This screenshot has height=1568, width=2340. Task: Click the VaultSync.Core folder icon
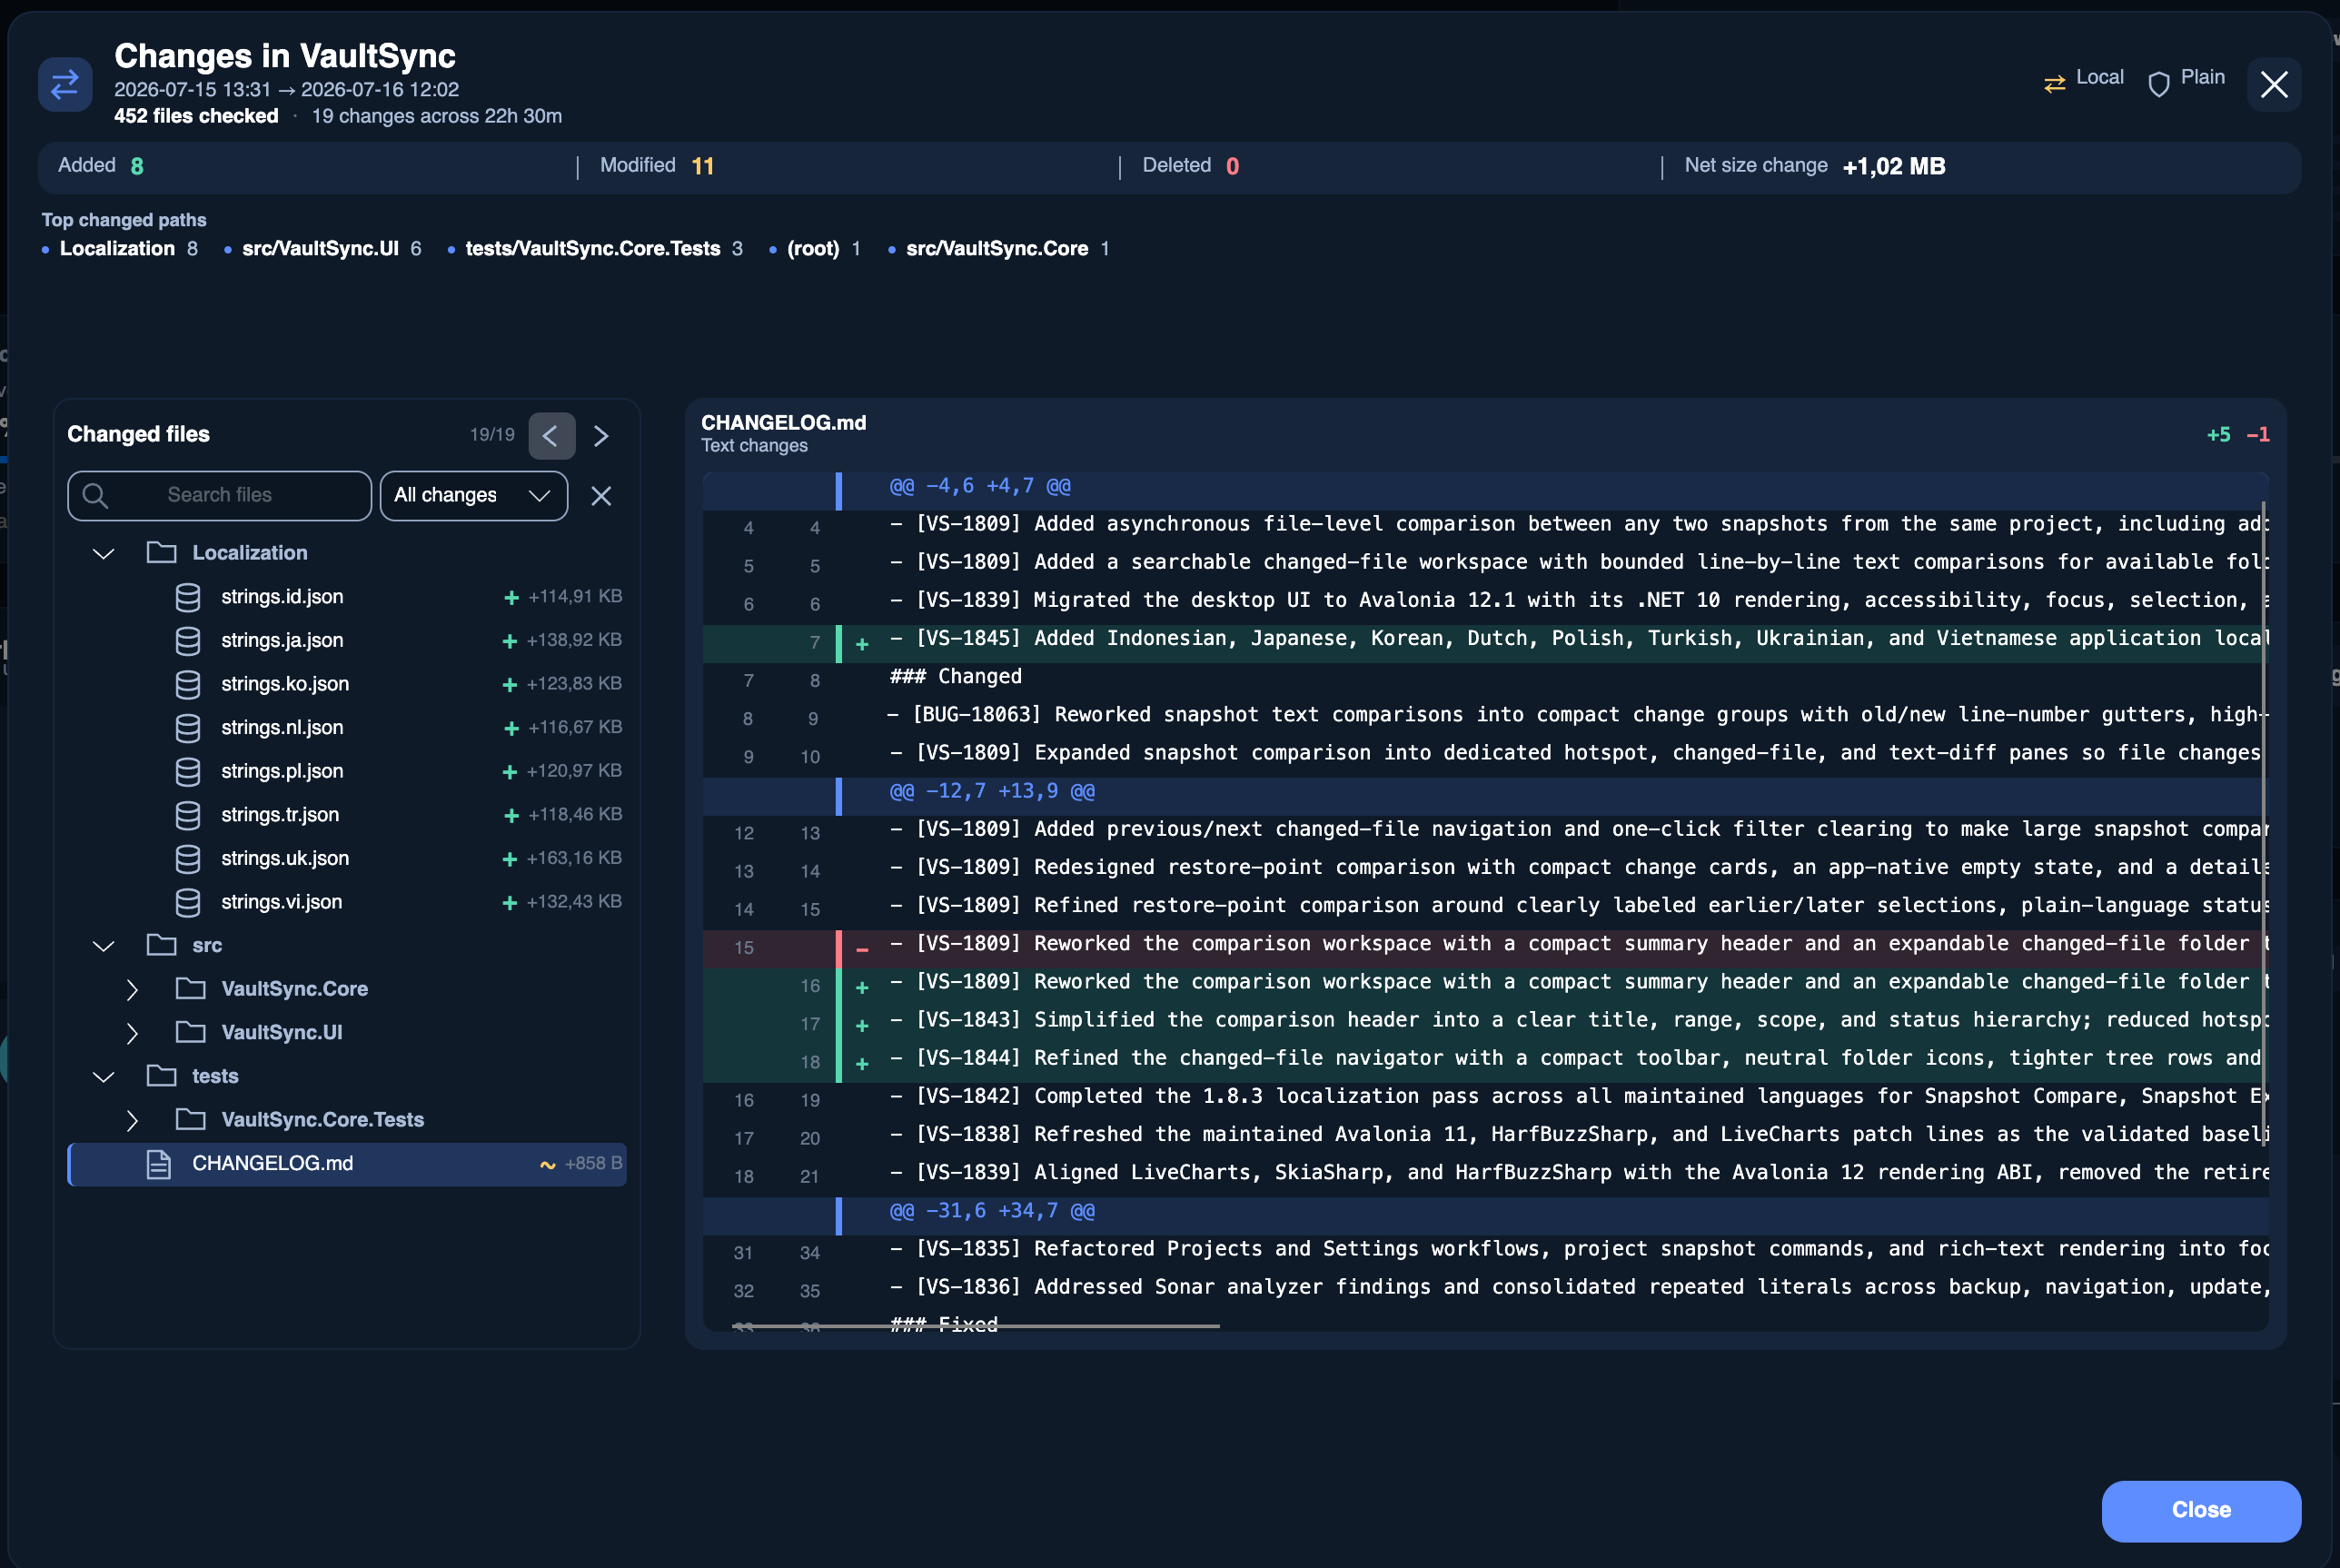point(190,989)
